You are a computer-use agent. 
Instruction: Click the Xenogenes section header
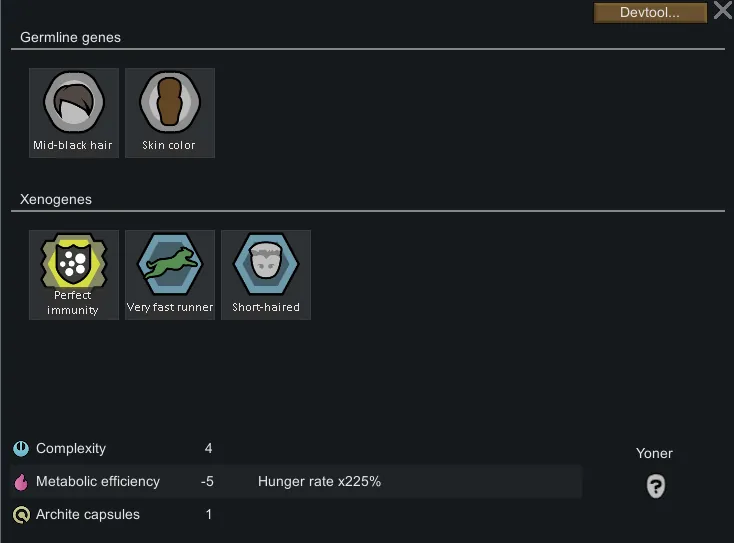(x=56, y=200)
